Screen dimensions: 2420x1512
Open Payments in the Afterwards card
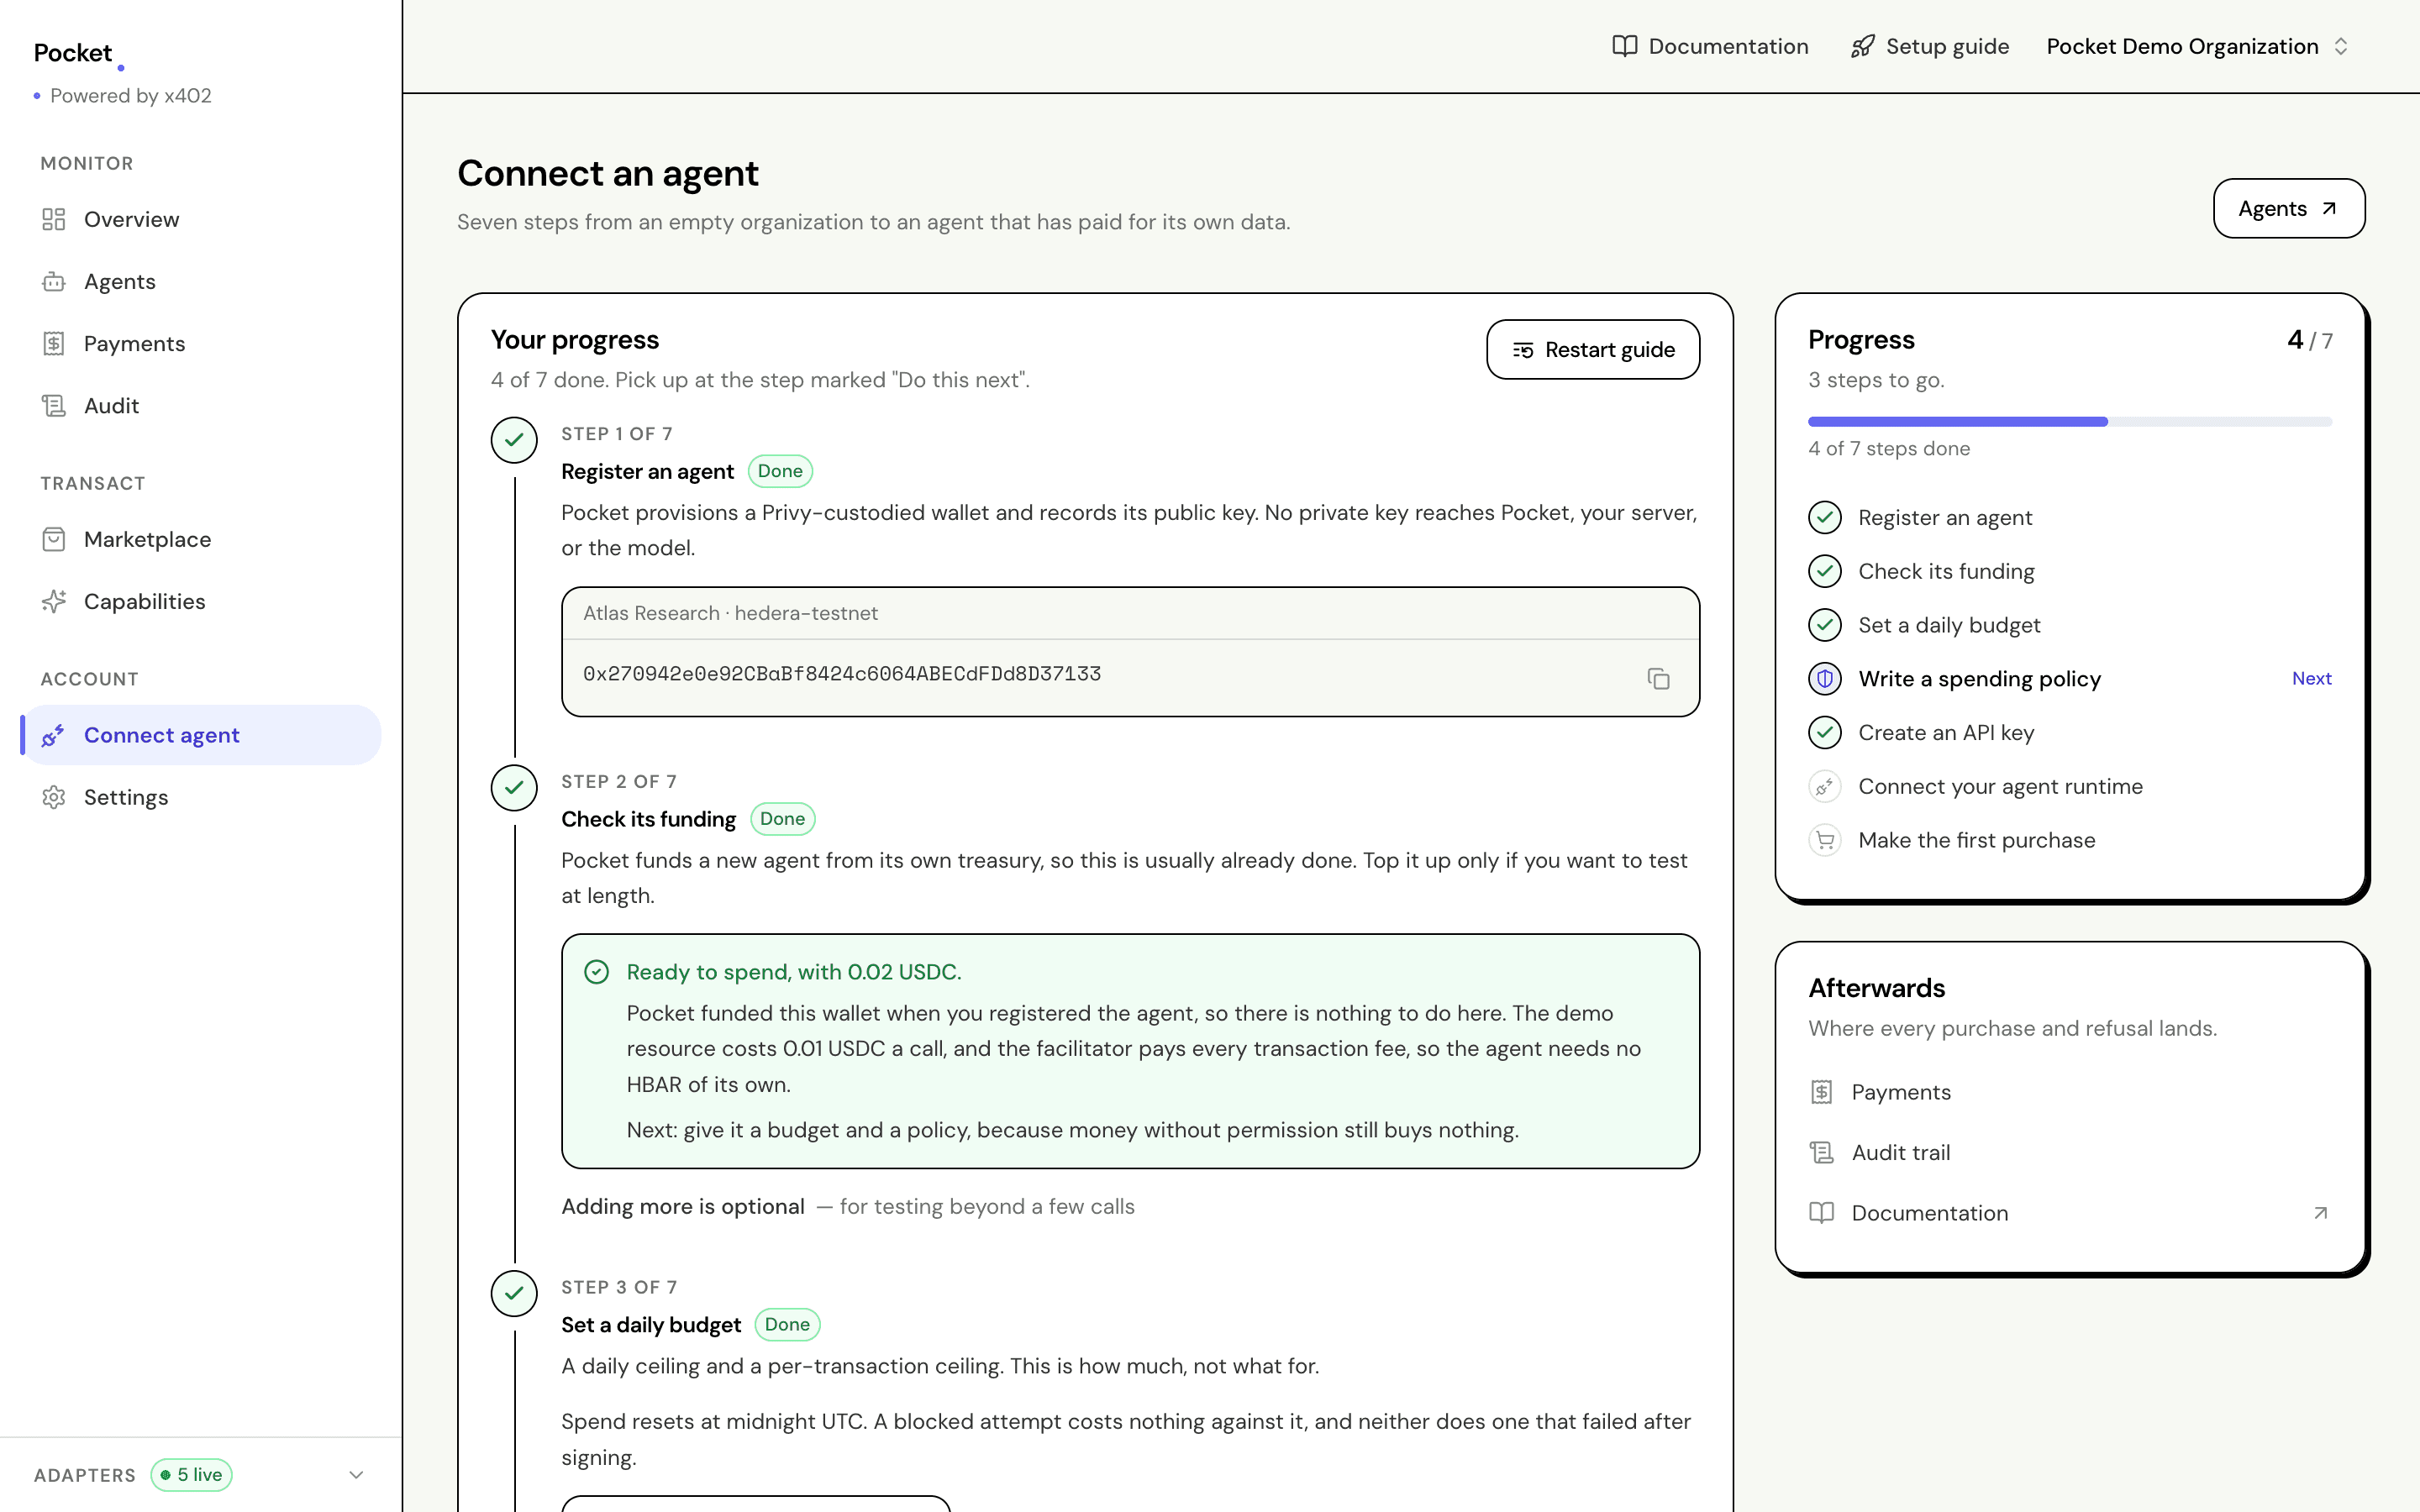(x=2070, y=1092)
